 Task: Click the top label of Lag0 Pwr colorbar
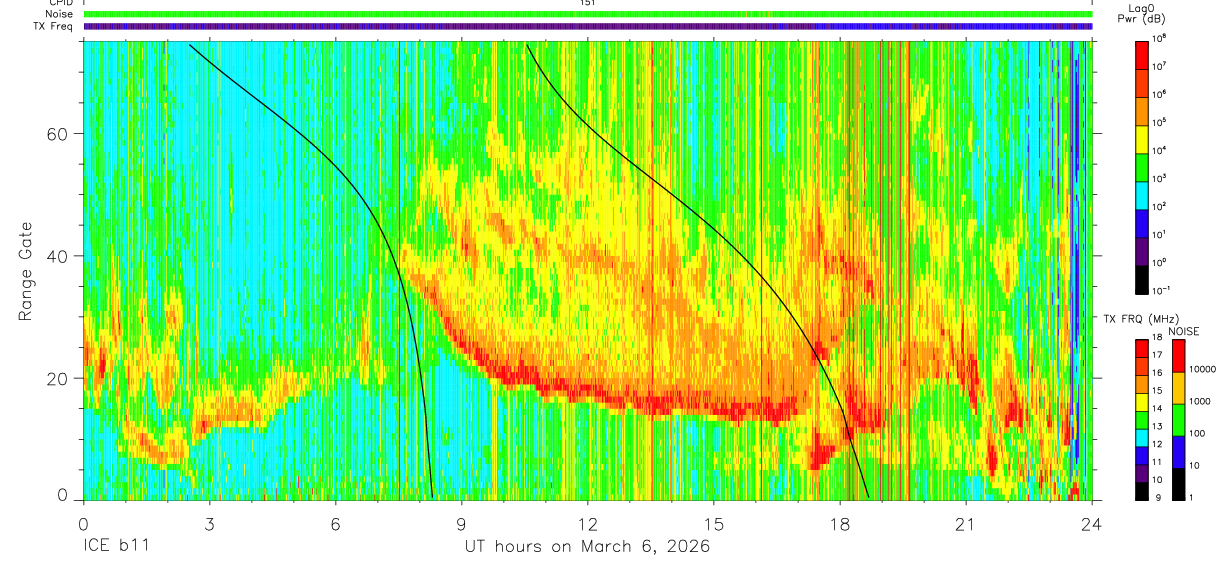(x=1160, y=38)
